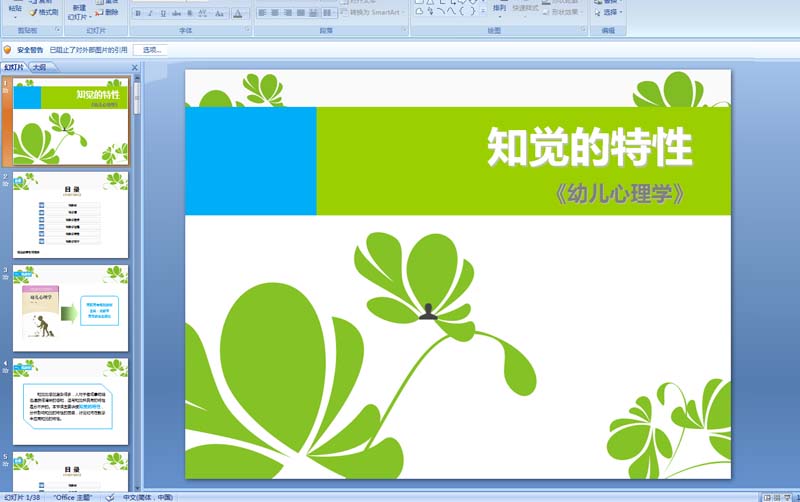Apply strikethrough text formatting
Image resolution: width=800 pixels, height=502 pixels.
point(176,14)
